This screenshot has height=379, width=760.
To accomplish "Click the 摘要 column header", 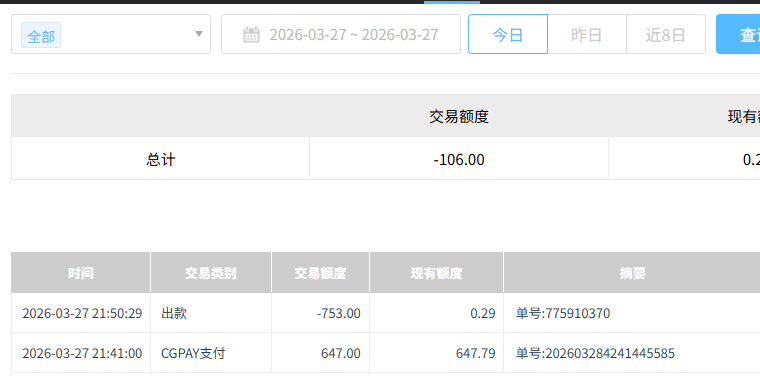I will click(x=633, y=273).
